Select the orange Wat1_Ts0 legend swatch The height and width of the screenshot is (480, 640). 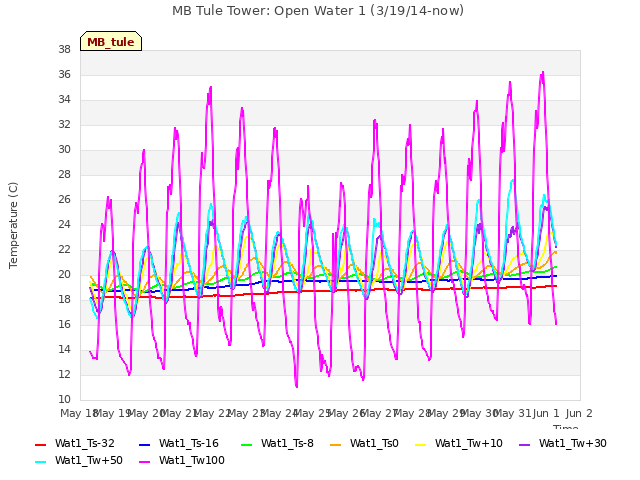pyautogui.click(x=336, y=444)
